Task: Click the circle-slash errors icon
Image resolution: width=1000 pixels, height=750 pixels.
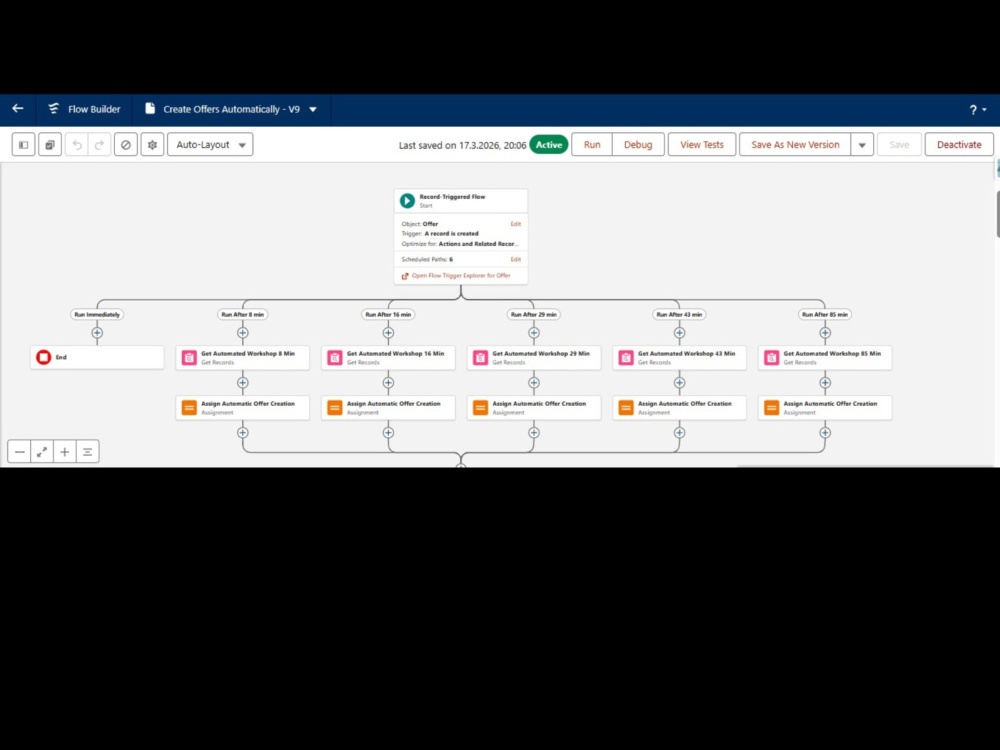Action: tap(126, 145)
